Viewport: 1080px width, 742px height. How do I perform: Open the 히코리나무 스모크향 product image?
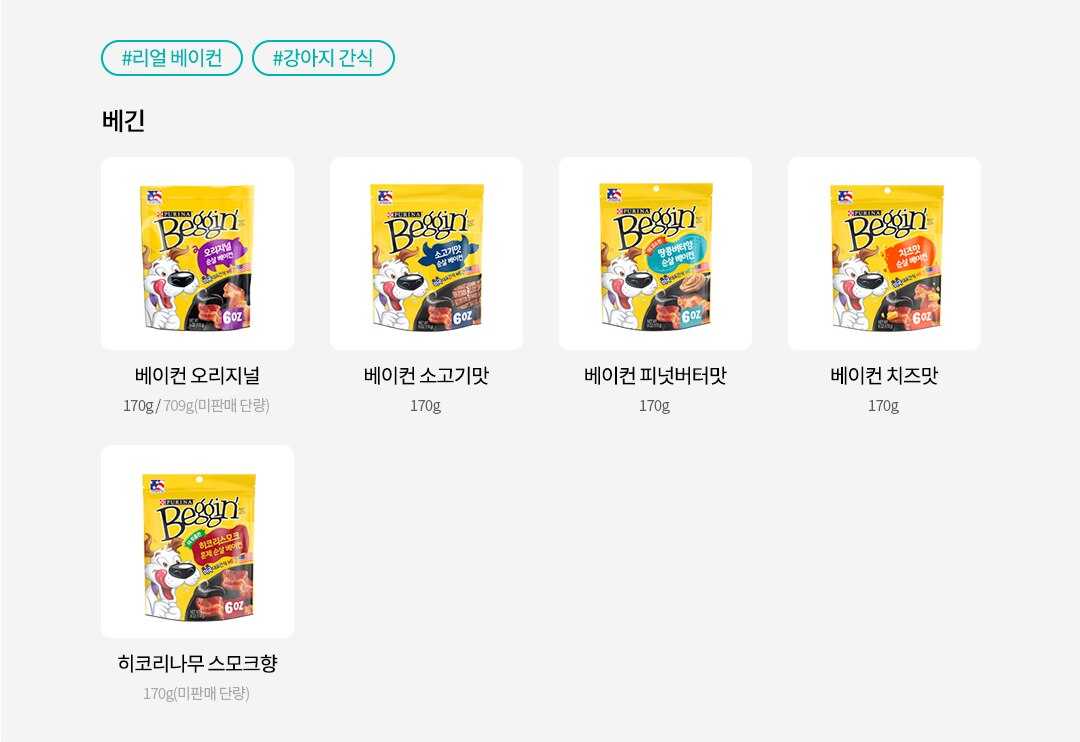pyautogui.click(x=197, y=542)
